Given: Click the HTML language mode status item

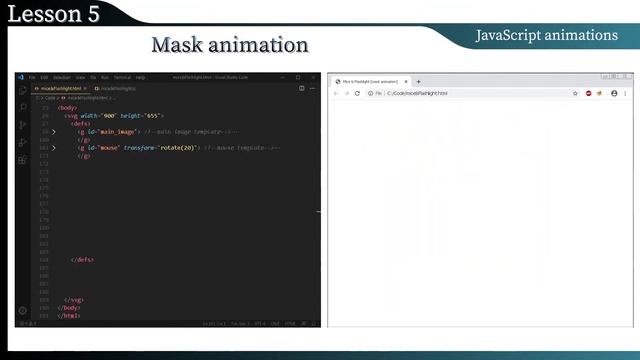Looking at the screenshot, I should point(290,324).
